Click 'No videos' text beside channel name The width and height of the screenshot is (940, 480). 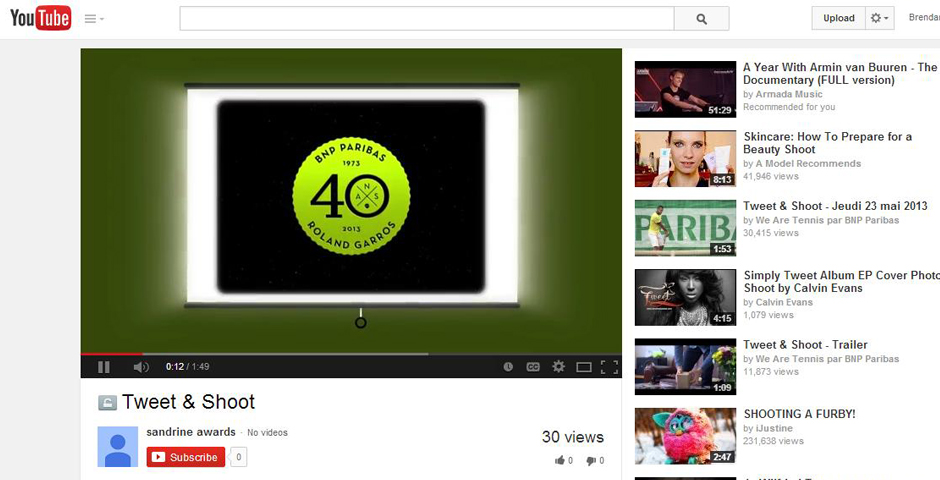267,433
